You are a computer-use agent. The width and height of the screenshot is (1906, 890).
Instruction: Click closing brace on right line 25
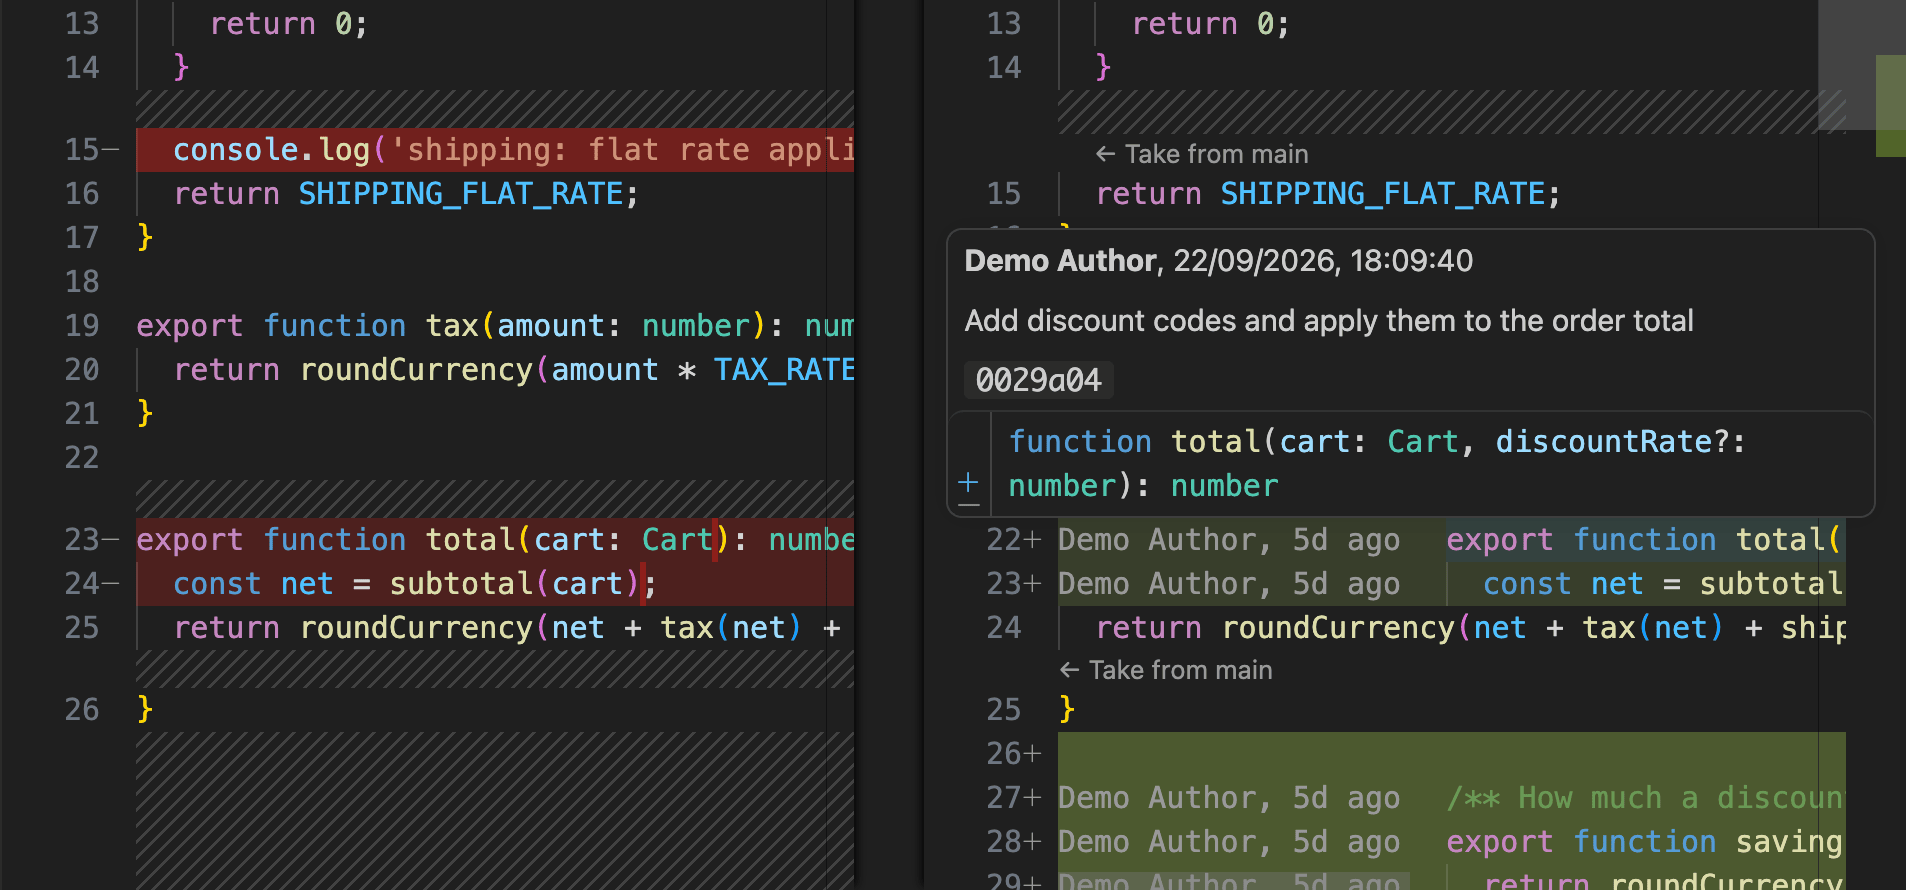(x=1067, y=710)
